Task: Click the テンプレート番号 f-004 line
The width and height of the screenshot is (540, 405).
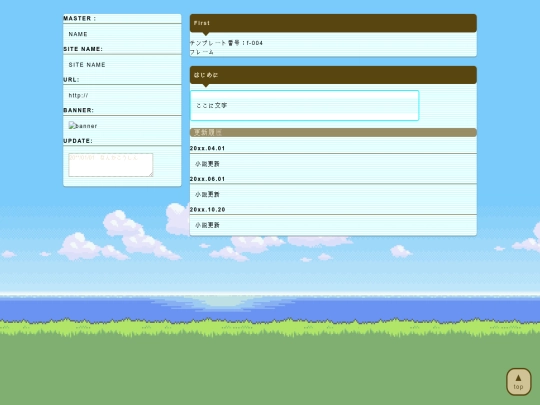Action: 226,43
